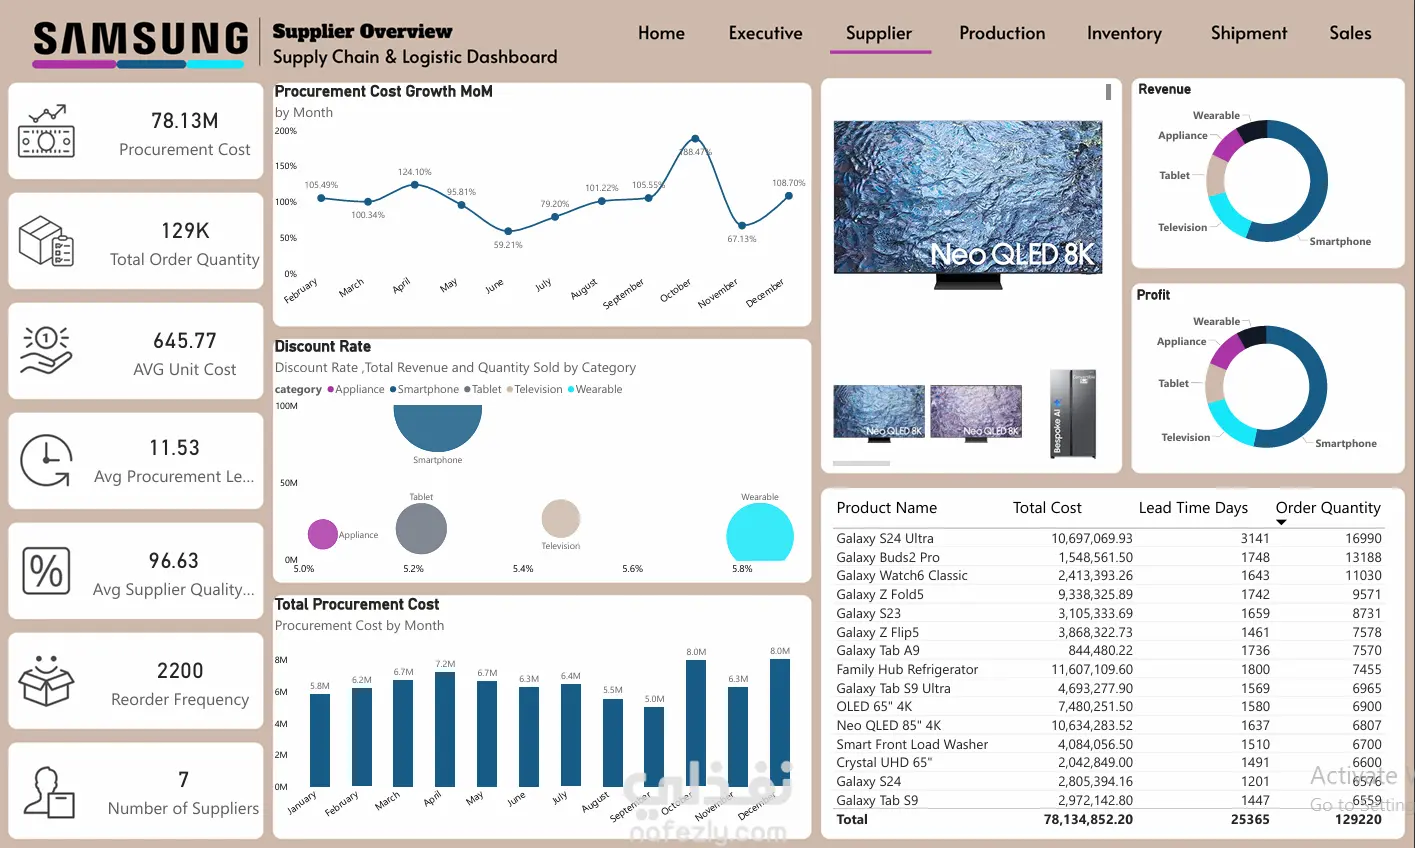The image size is (1415, 848).
Task: Click the Number of Suppliers person icon
Action: tap(48, 791)
